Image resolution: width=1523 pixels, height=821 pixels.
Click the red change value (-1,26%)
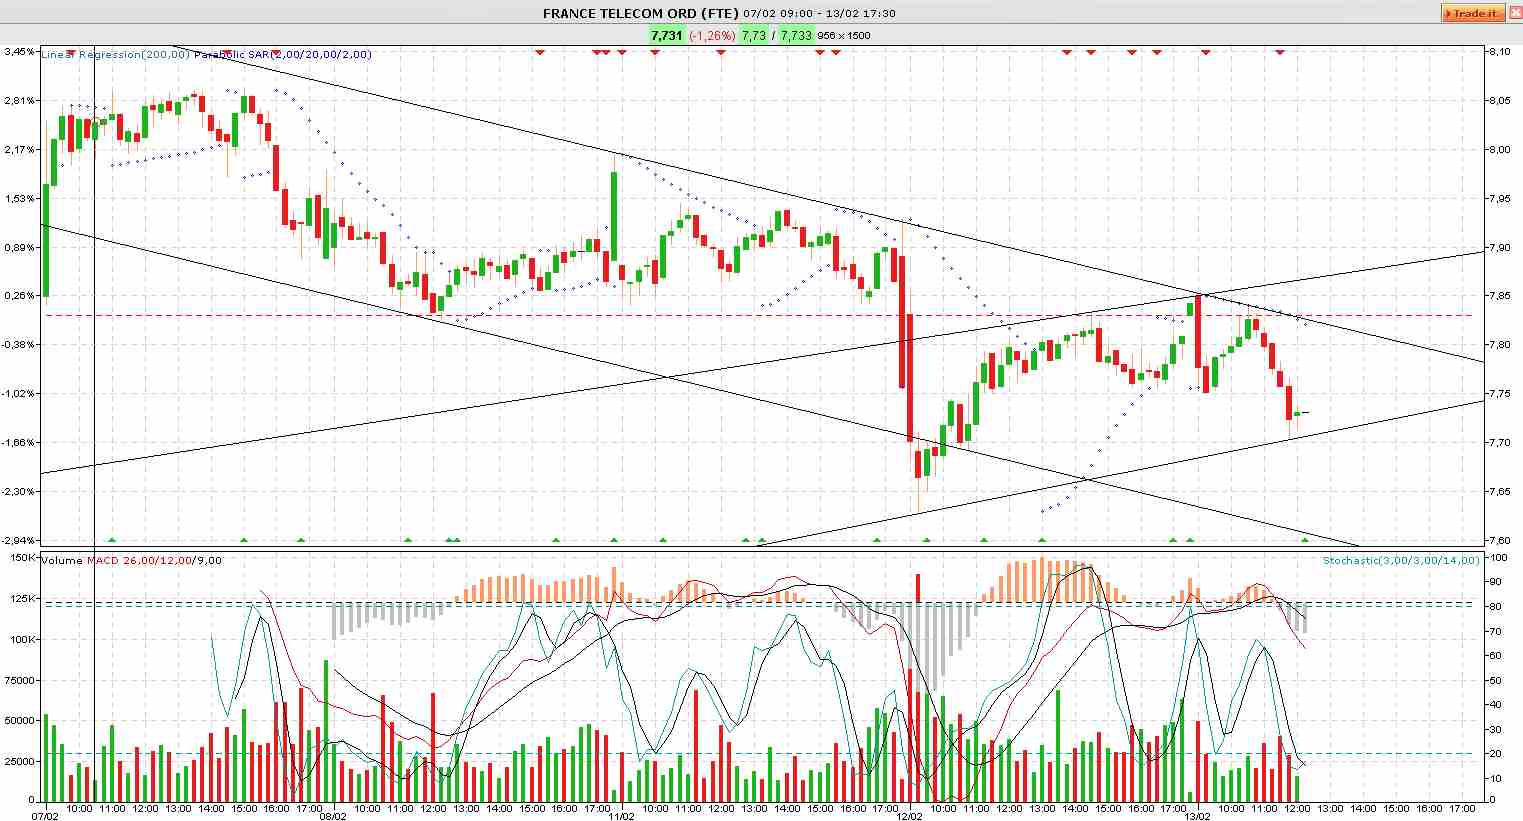tap(712, 35)
